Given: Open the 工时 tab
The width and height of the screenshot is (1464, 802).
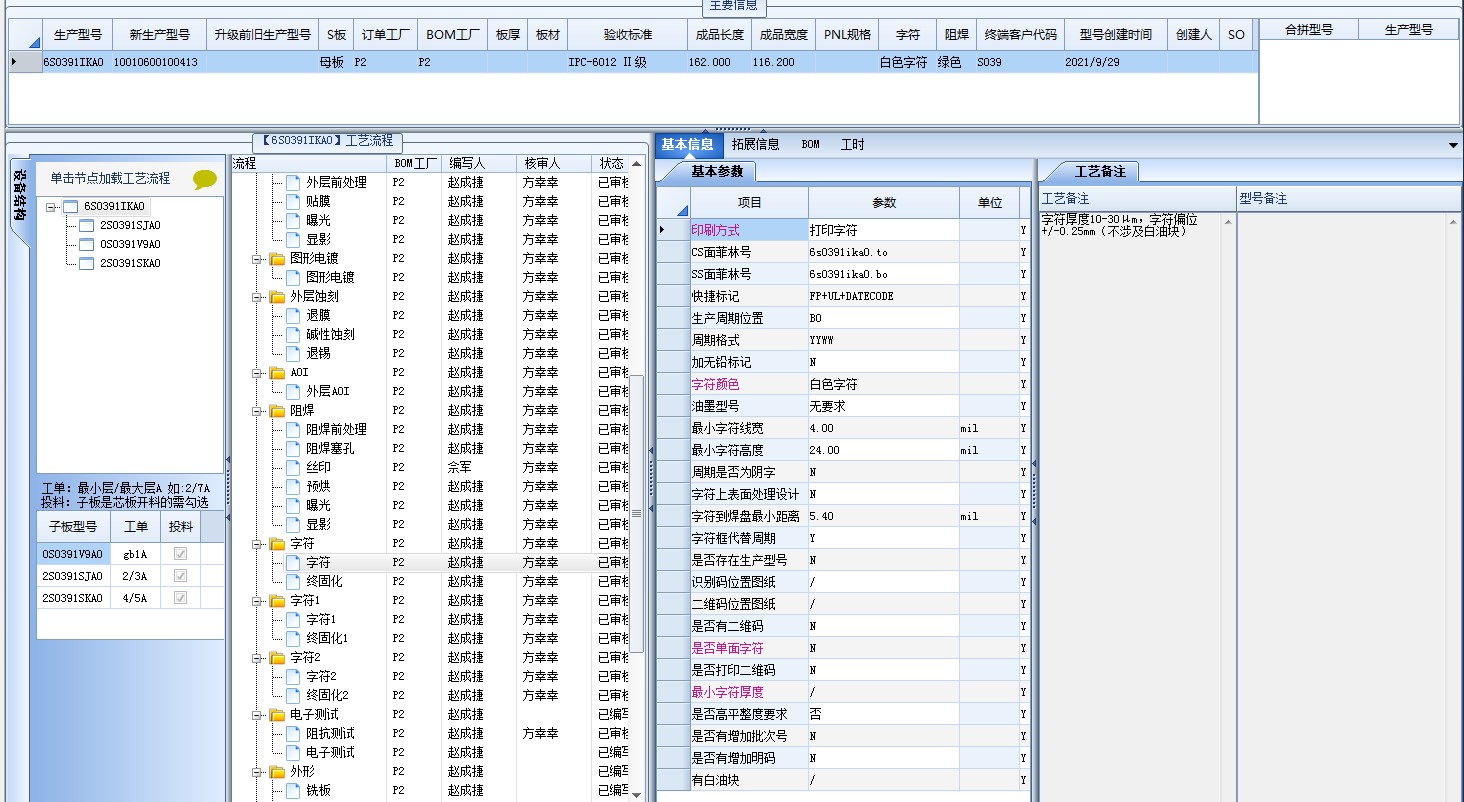Looking at the screenshot, I should [x=853, y=145].
